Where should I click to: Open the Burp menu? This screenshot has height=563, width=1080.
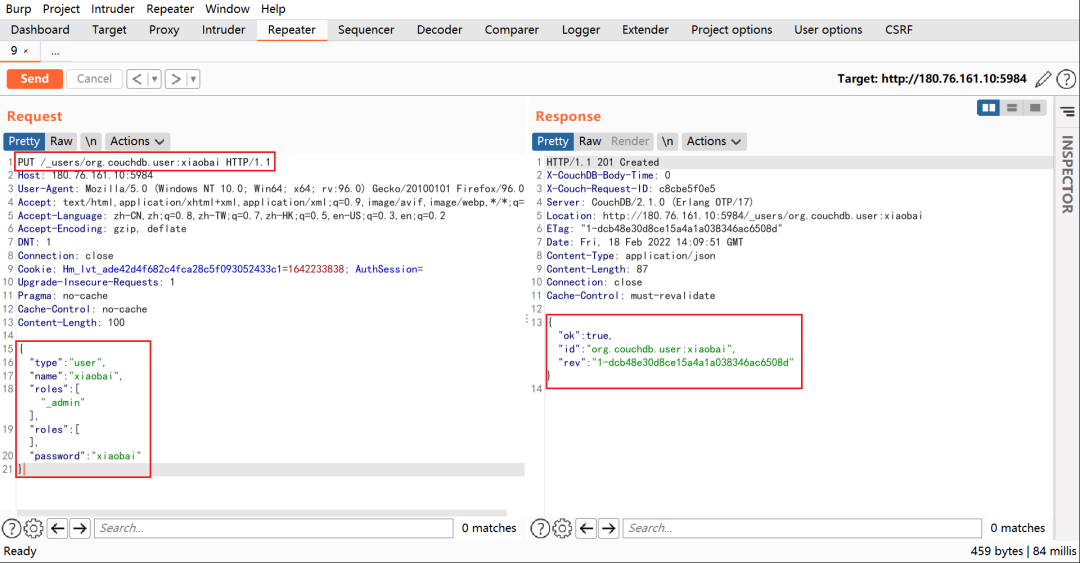pyautogui.click(x=19, y=9)
